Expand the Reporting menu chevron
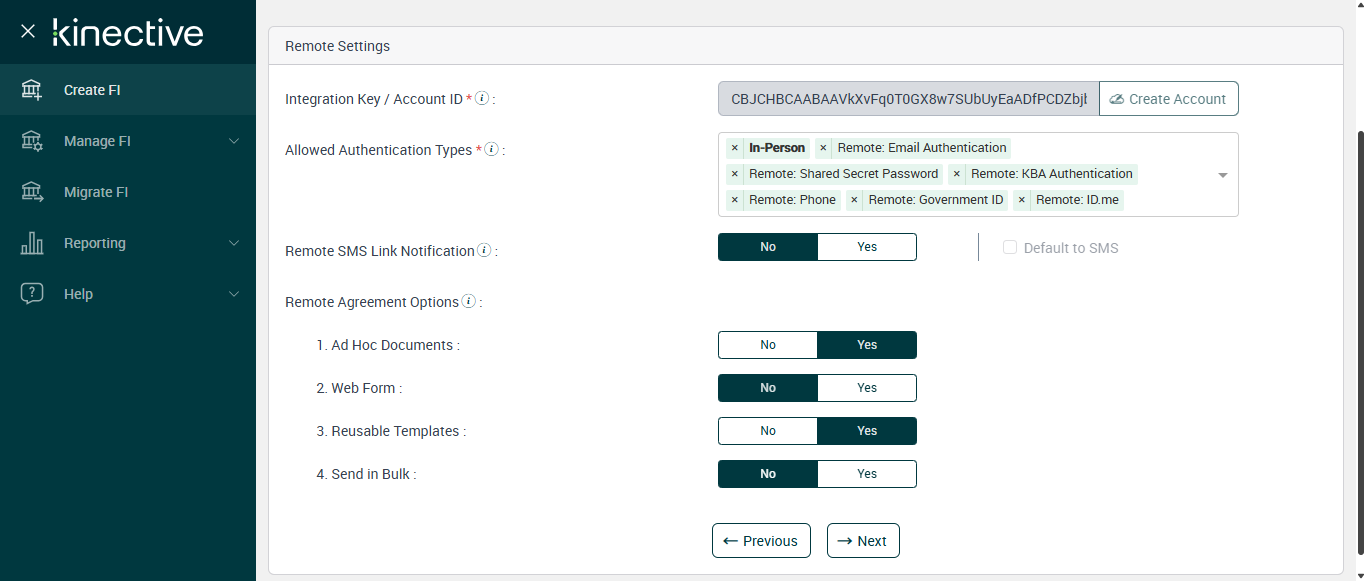 234,243
